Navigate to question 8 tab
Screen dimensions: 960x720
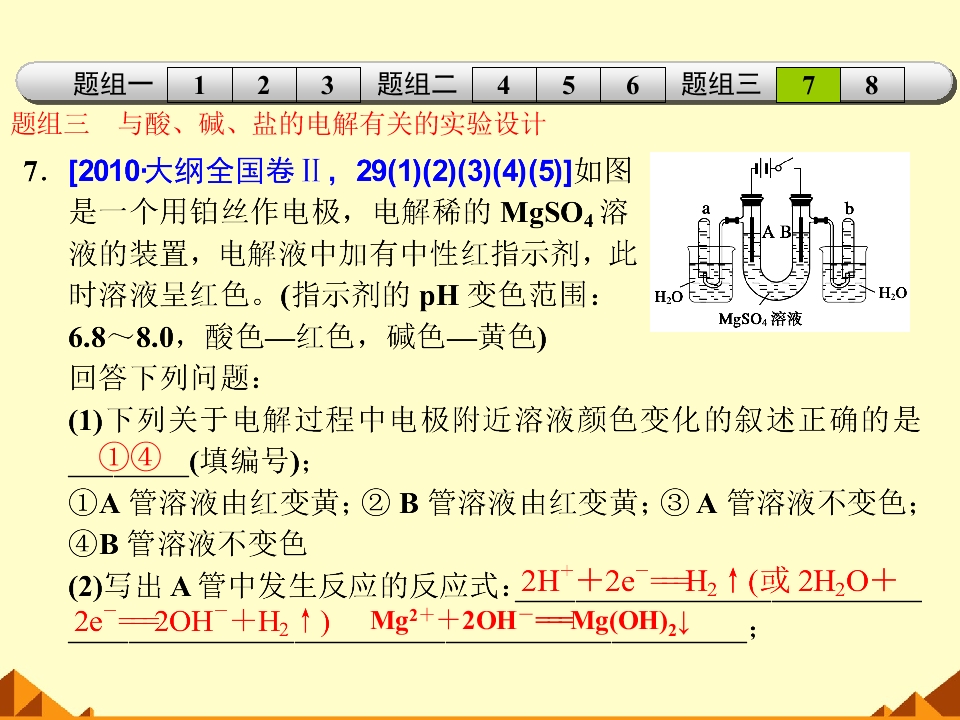pos(872,84)
